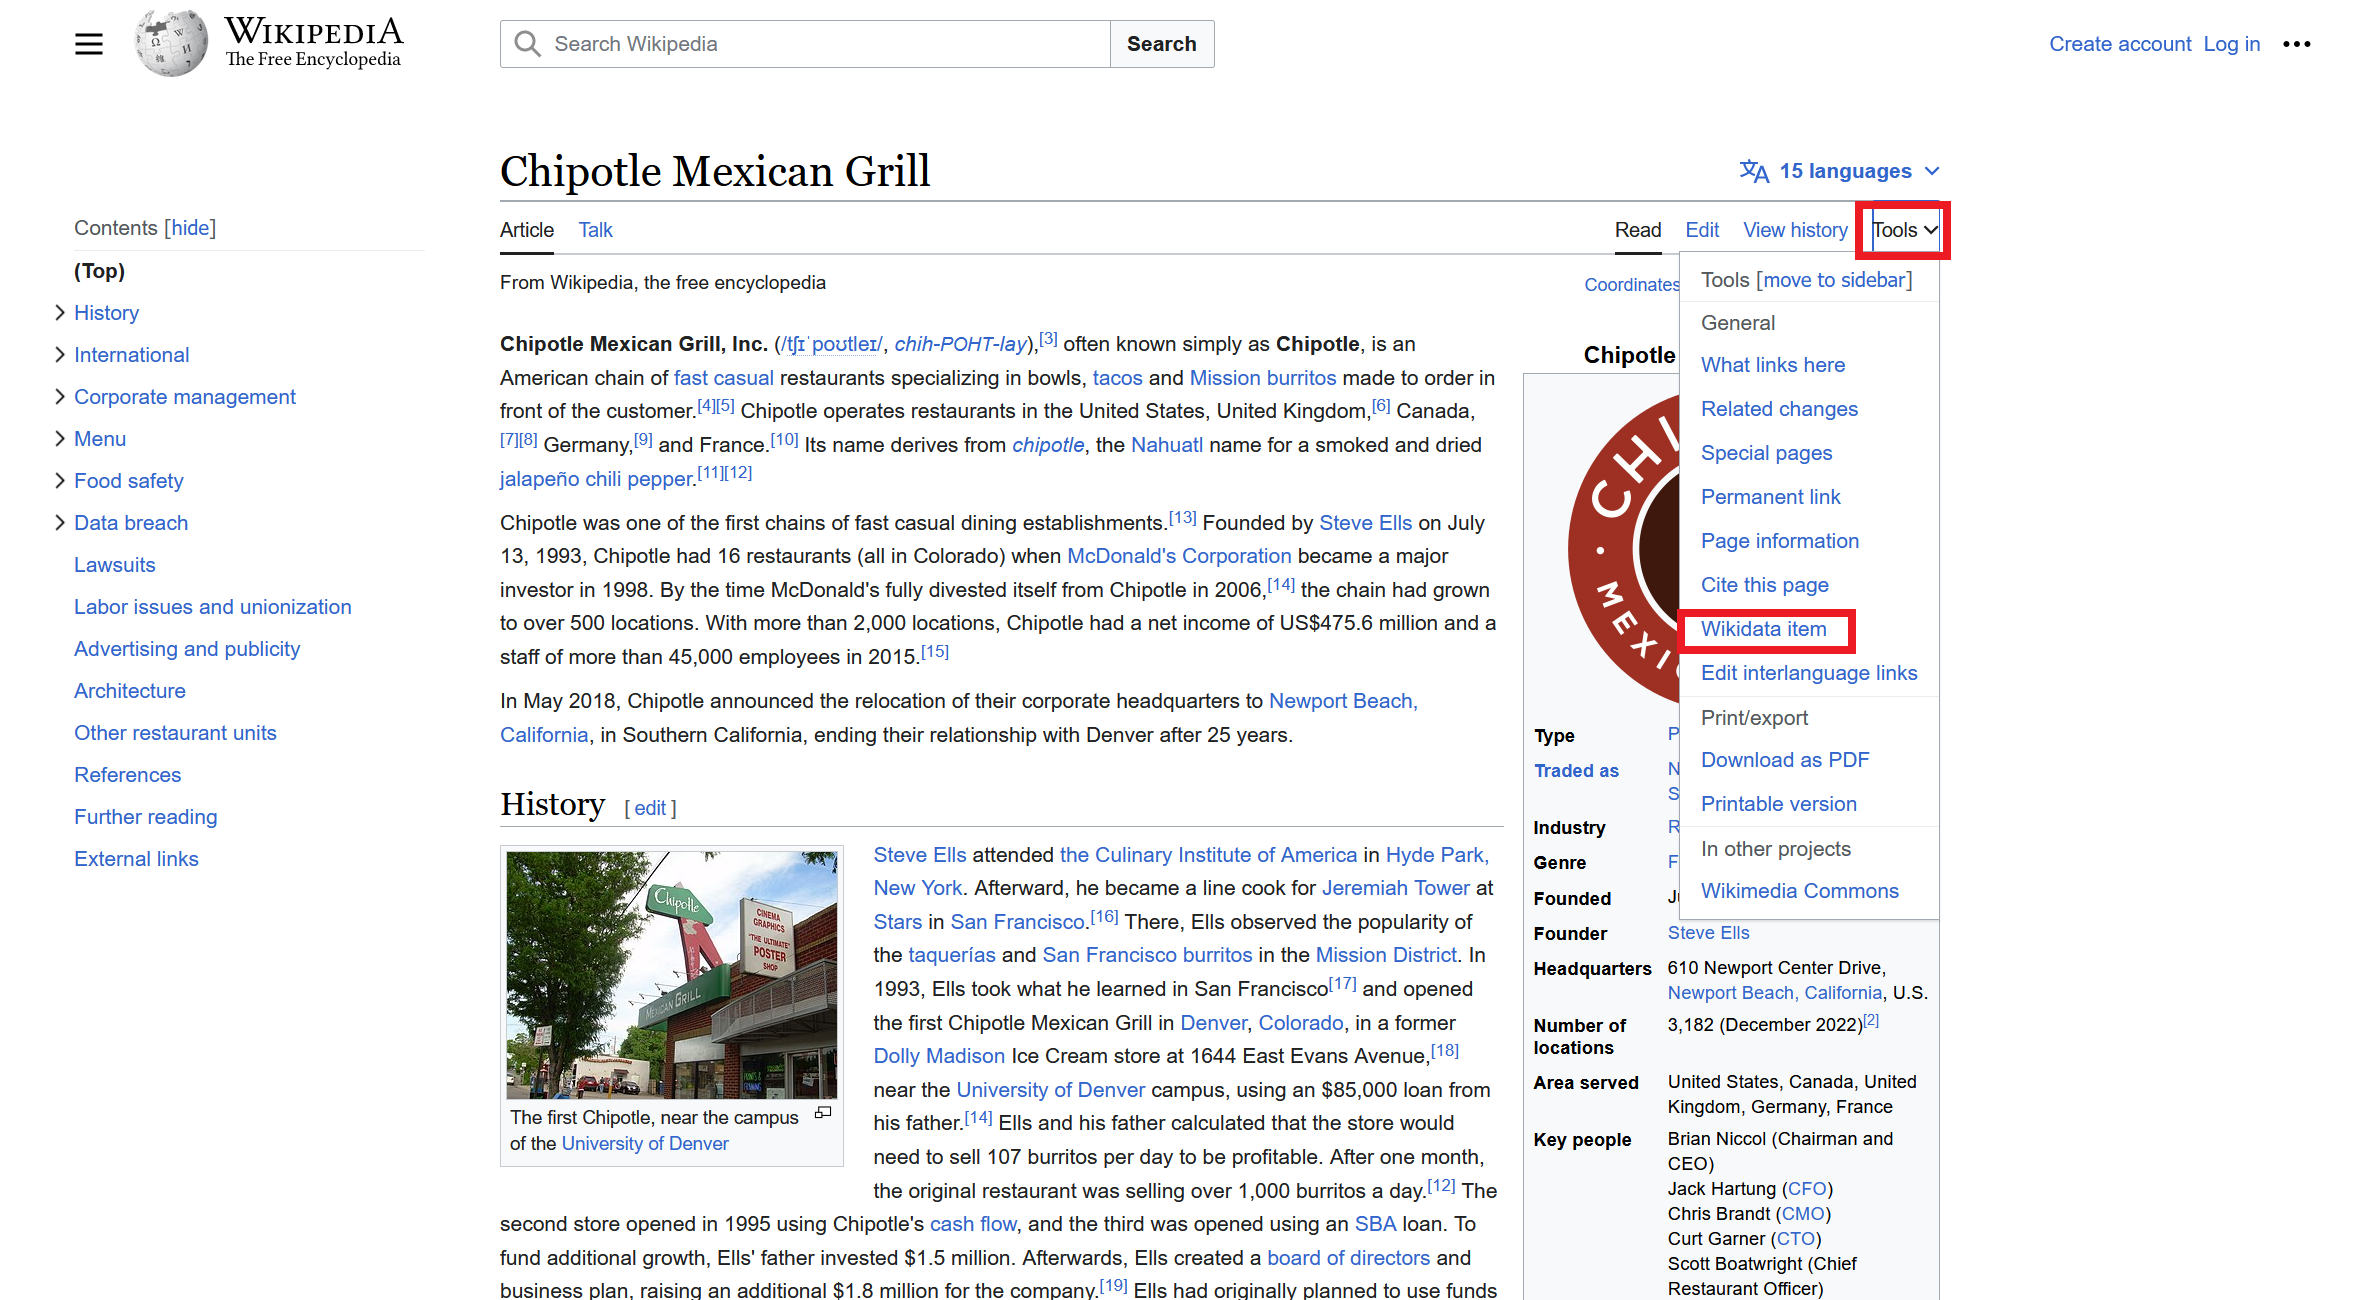Expand the History contents section
2370x1300 pixels.
(60, 313)
